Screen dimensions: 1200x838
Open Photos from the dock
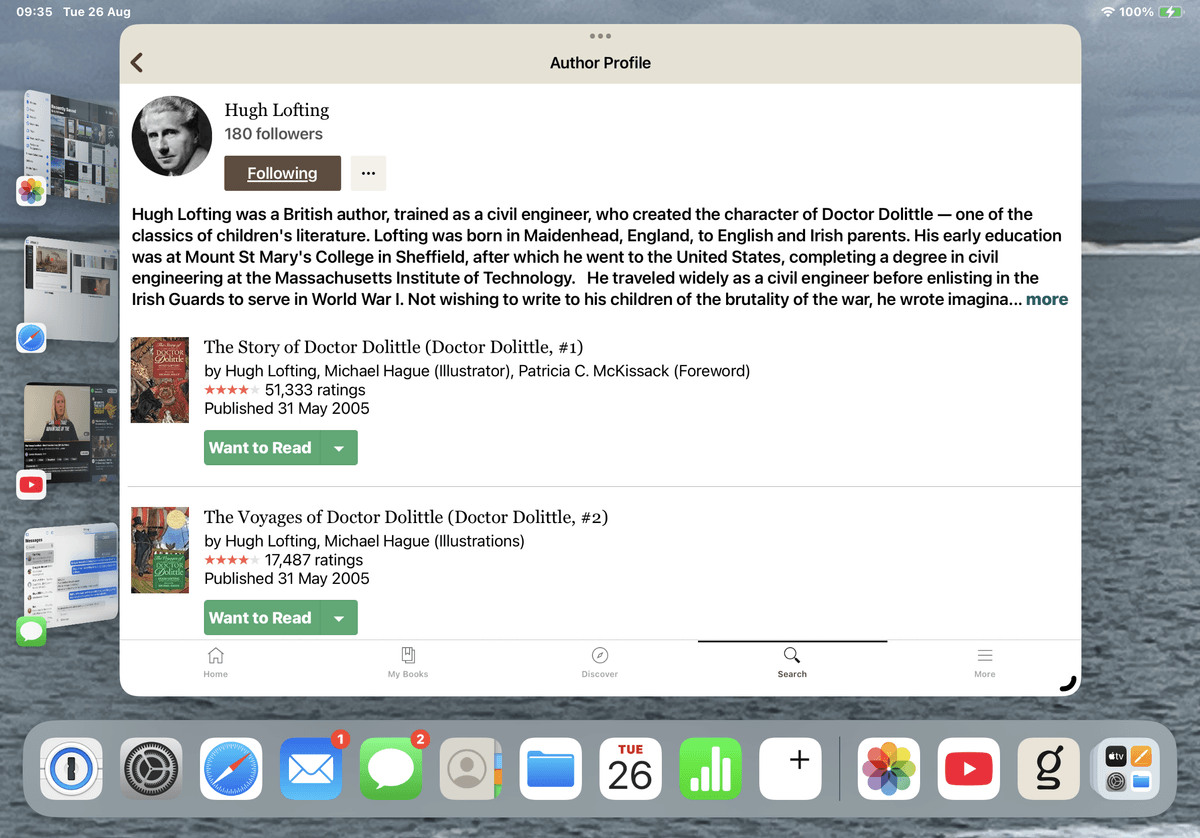pos(889,769)
